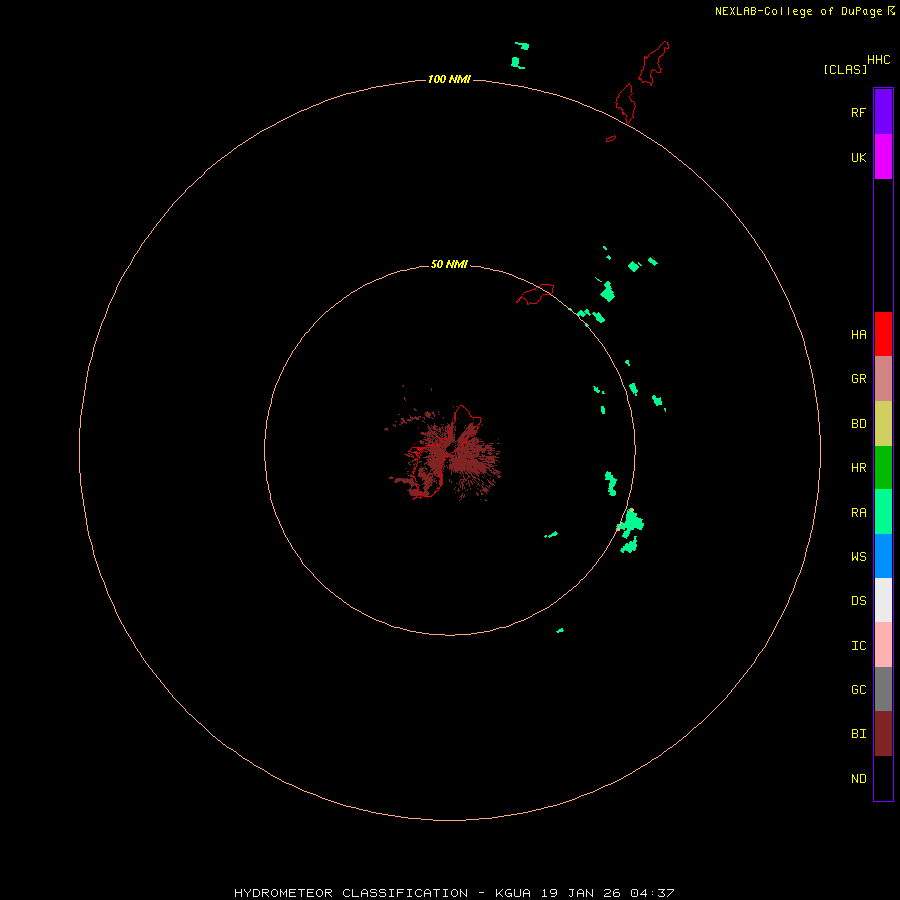Click the 'HHC' product label
The height and width of the screenshot is (900, 900).
[x=878, y=60]
